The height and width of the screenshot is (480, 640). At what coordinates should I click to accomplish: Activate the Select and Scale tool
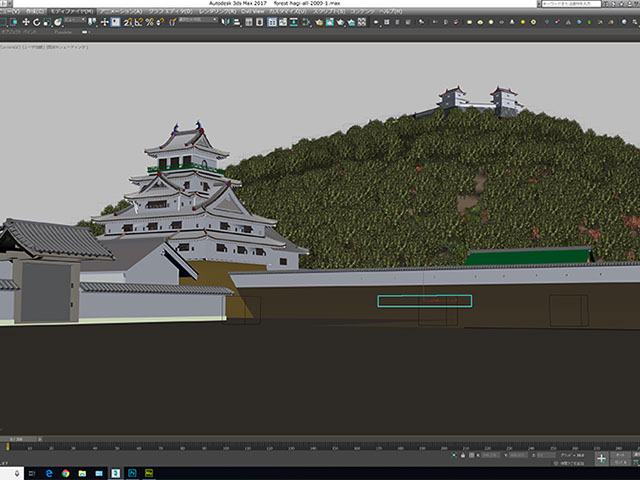46,22
